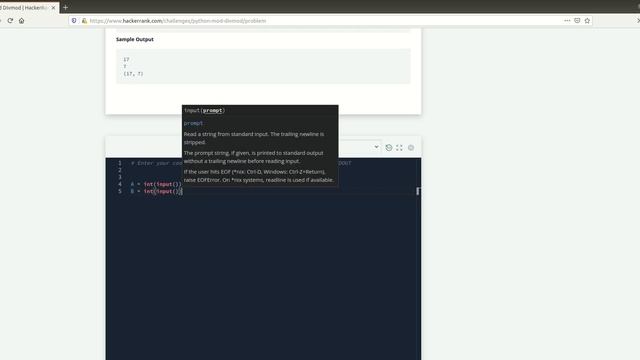Reload the current page
Viewport: 640px width, 360px height.
[x=10, y=20]
